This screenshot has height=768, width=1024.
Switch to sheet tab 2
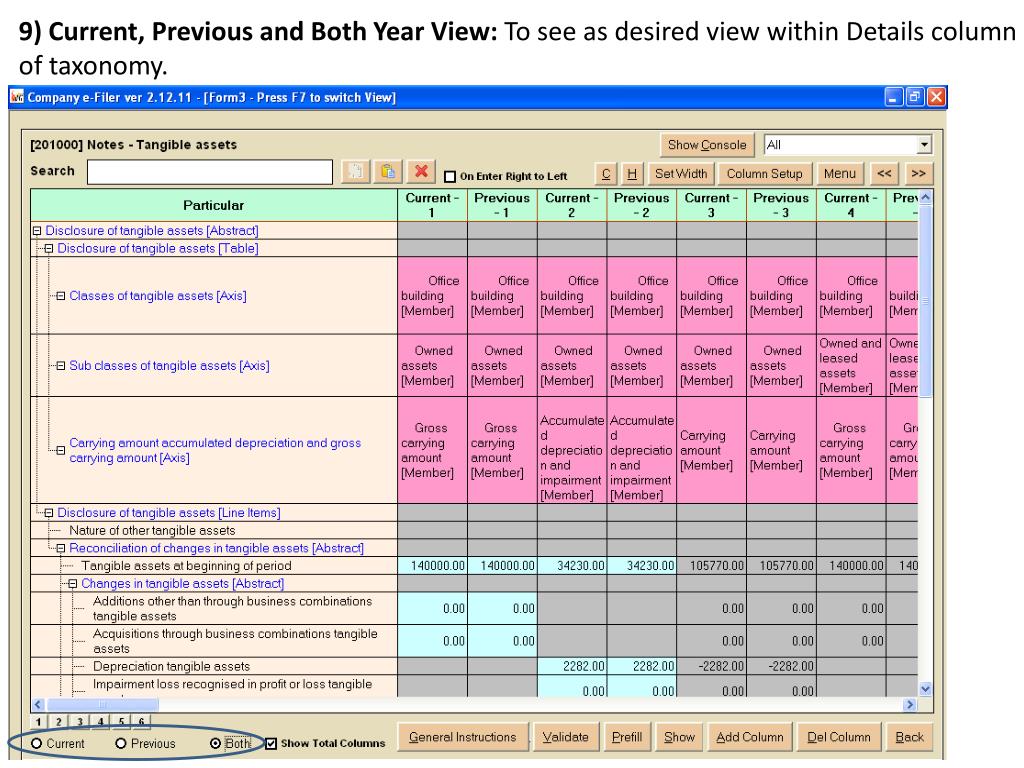click(59, 722)
